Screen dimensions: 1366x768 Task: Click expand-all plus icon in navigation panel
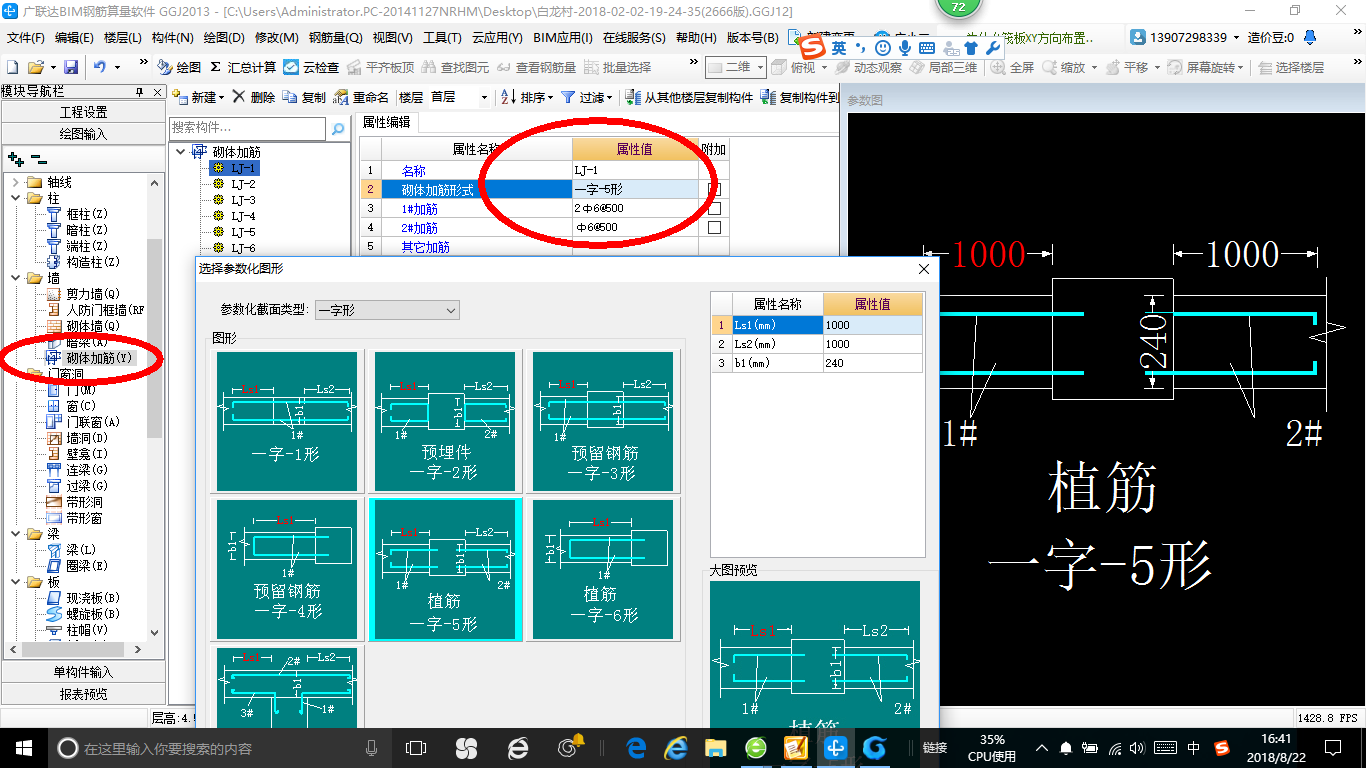point(15,158)
